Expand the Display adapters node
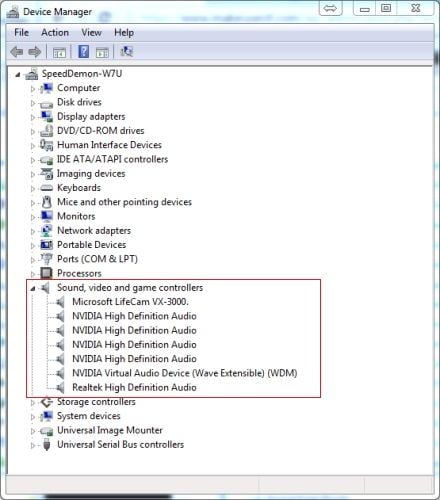Screen dimensions: 440x500 pos(32,117)
